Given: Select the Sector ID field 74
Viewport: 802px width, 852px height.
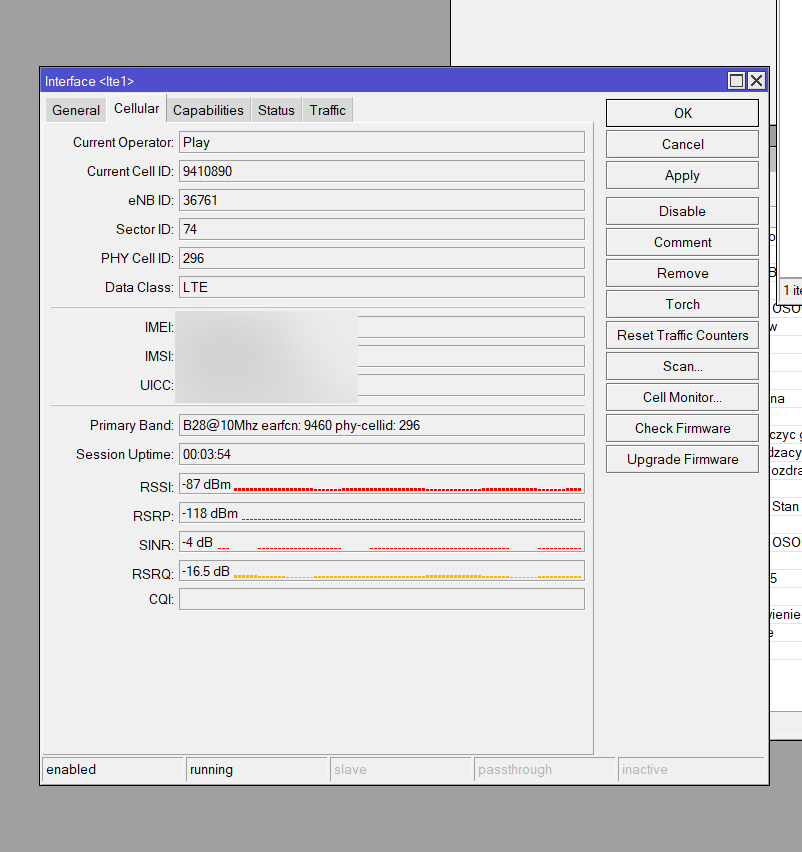Looking at the screenshot, I should [382, 229].
